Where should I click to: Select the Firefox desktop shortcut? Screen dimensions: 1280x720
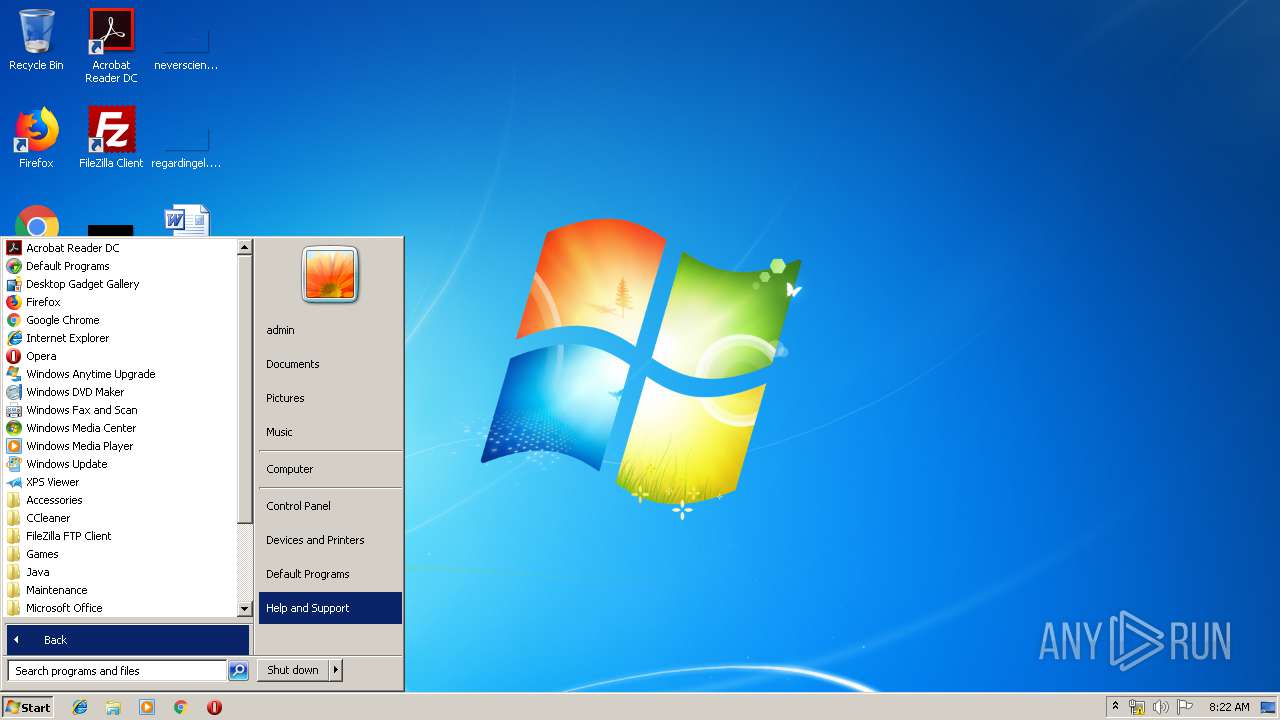[x=36, y=137]
